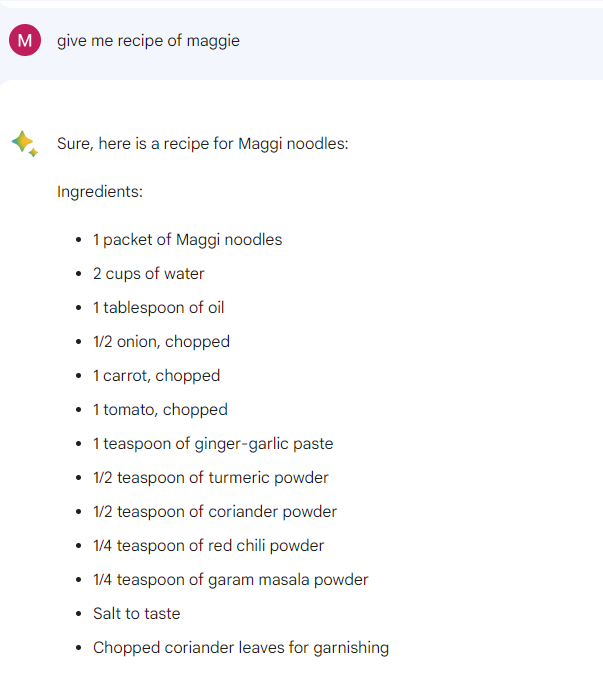The image size is (603, 685).
Task: Select '1 tomato, chopped' item
Action: pos(160,410)
